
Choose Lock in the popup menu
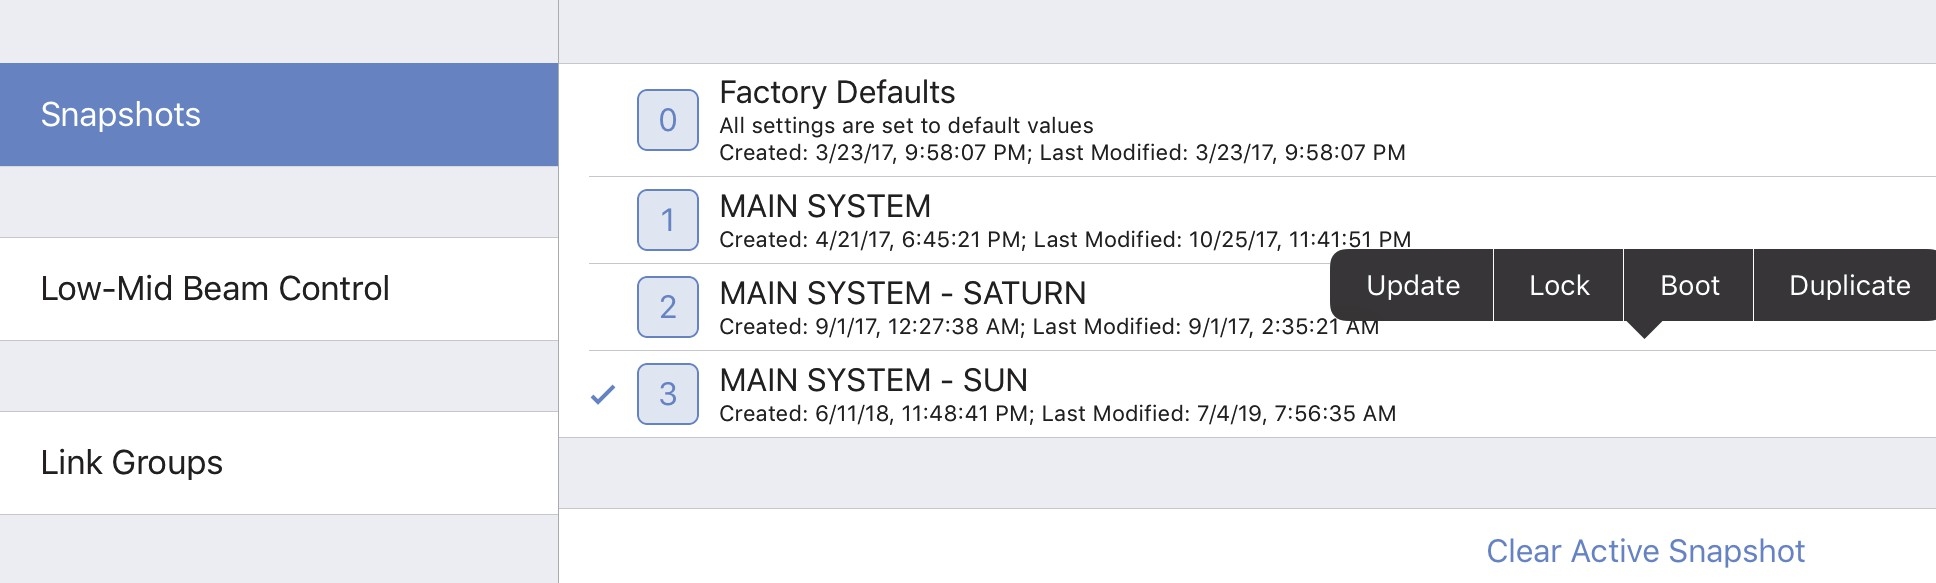(x=1558, y=286)
